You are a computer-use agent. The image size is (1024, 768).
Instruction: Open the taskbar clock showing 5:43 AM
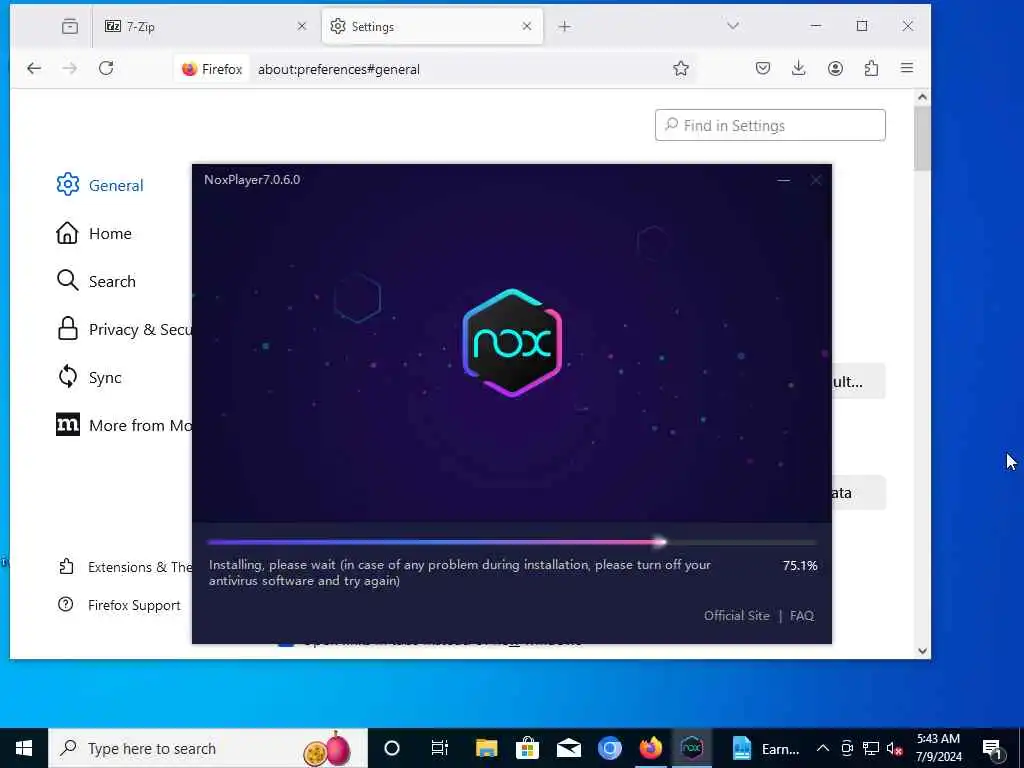(938, 748)
